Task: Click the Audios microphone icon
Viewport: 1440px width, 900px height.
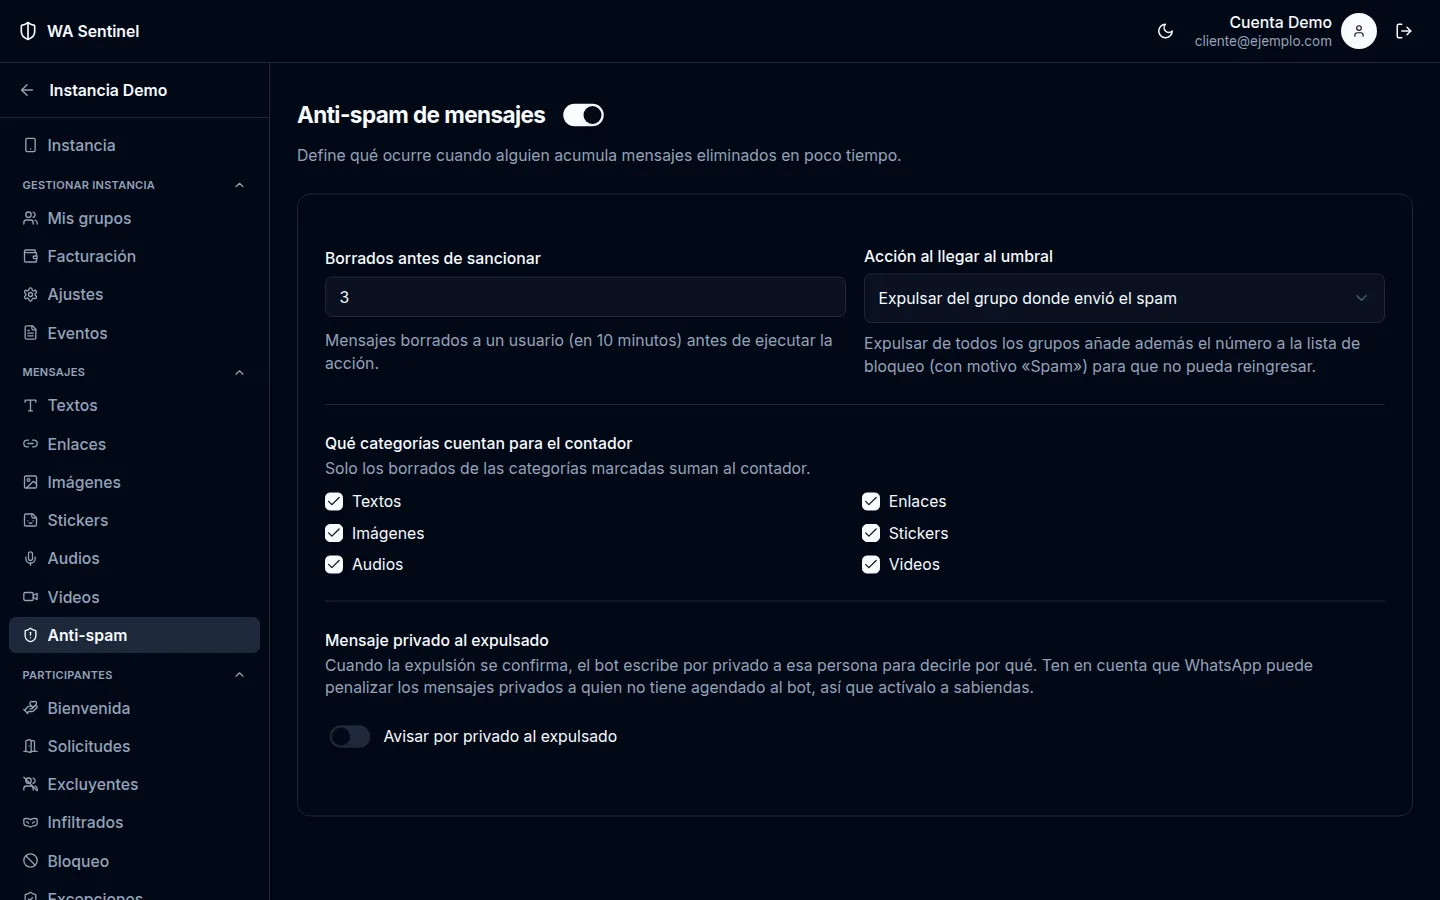Action: pos(30,558)
